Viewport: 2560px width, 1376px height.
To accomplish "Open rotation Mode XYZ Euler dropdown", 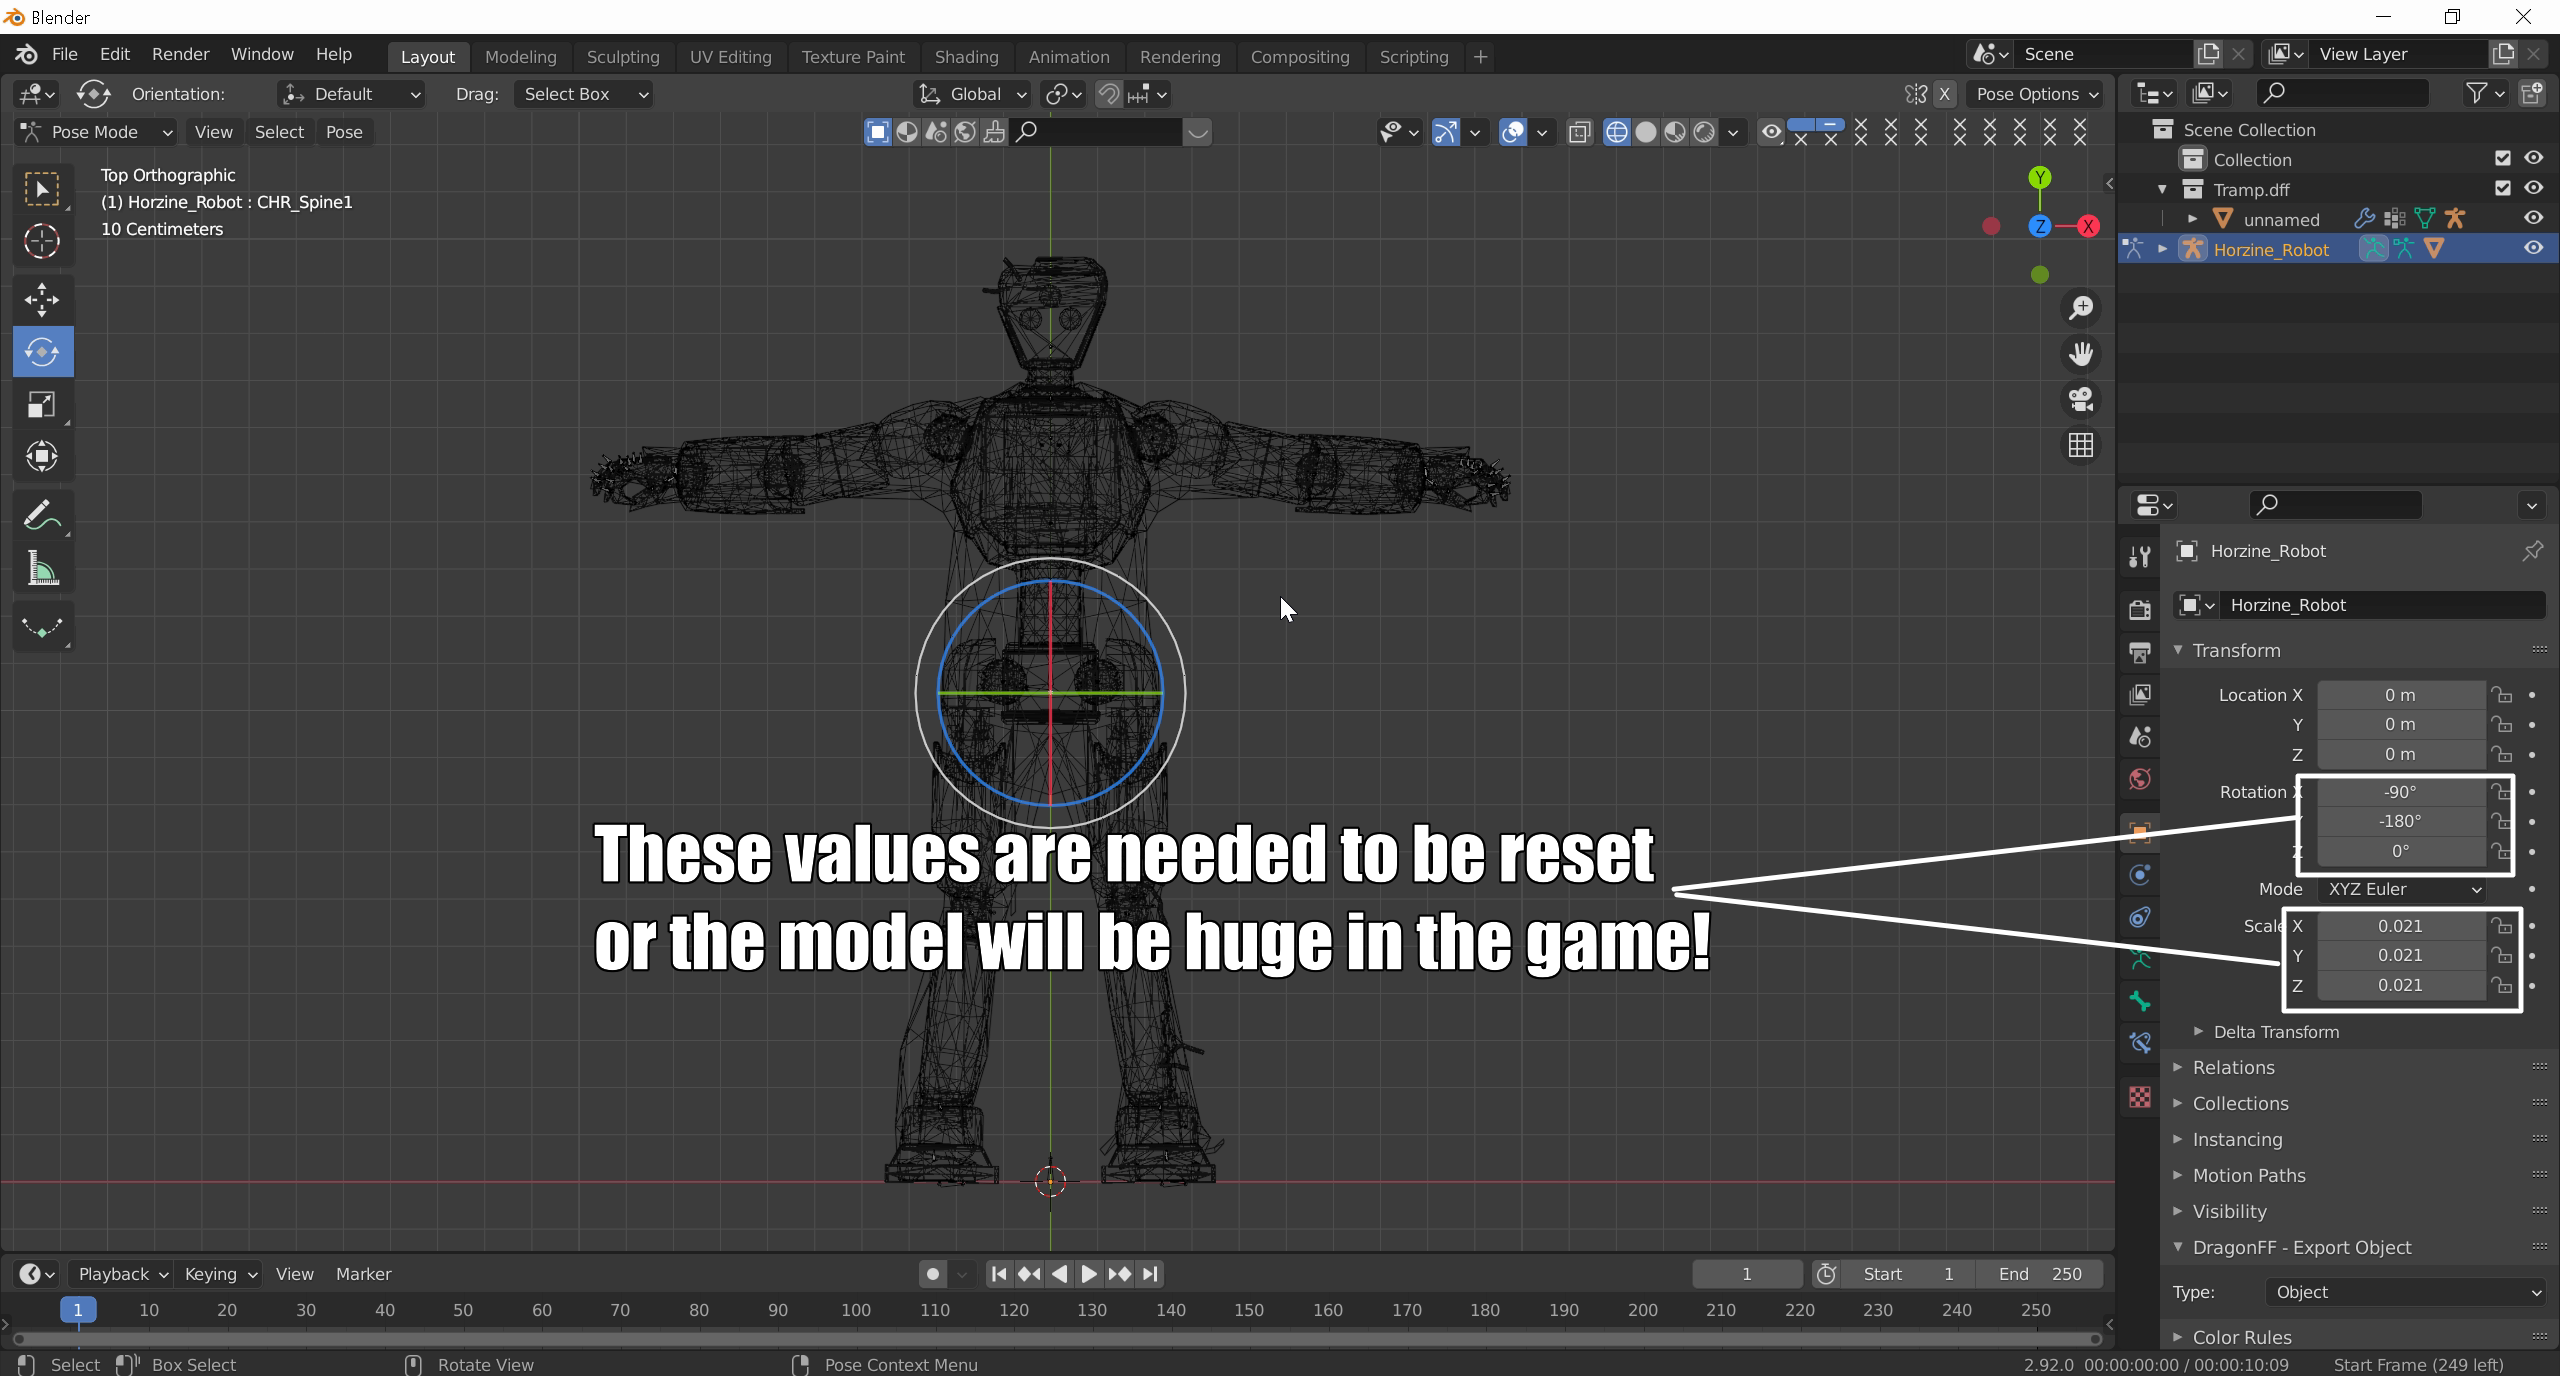I will [2402, 889].
